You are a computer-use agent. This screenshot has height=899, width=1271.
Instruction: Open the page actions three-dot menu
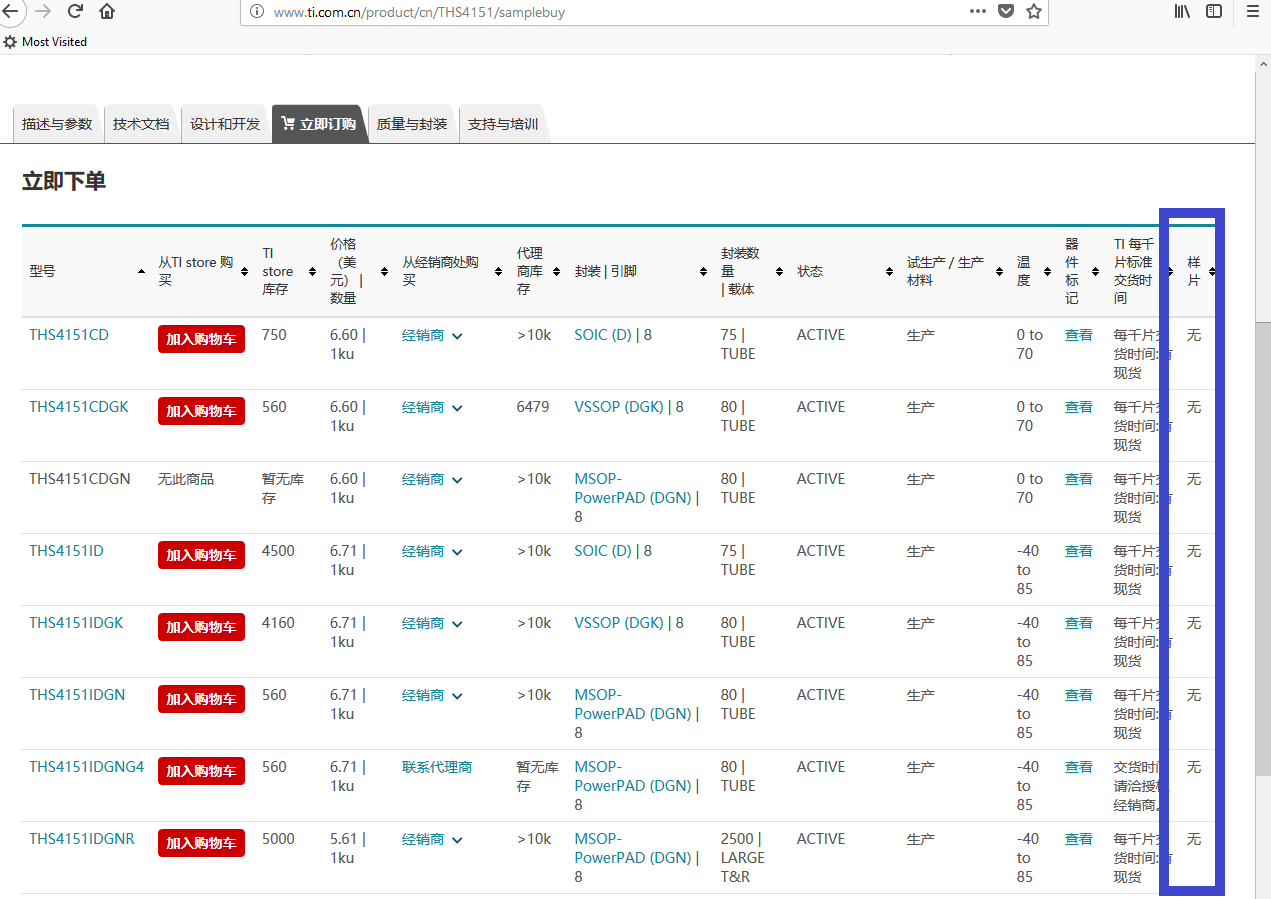978,11
